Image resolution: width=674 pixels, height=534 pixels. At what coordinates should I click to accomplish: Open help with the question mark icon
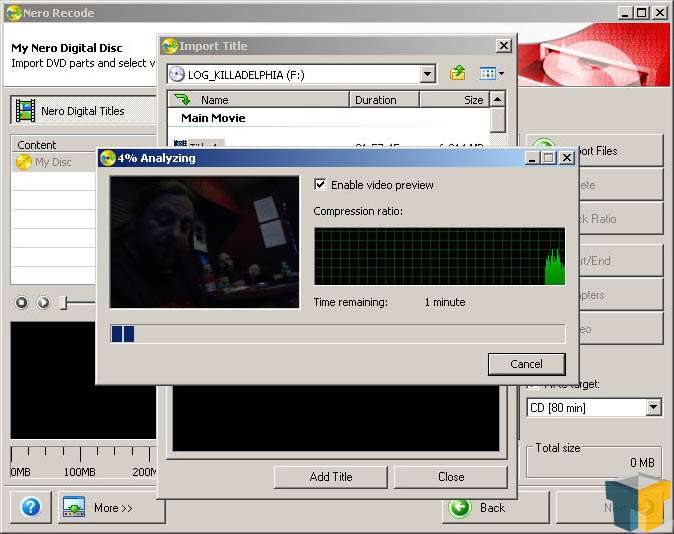[31, 507]
